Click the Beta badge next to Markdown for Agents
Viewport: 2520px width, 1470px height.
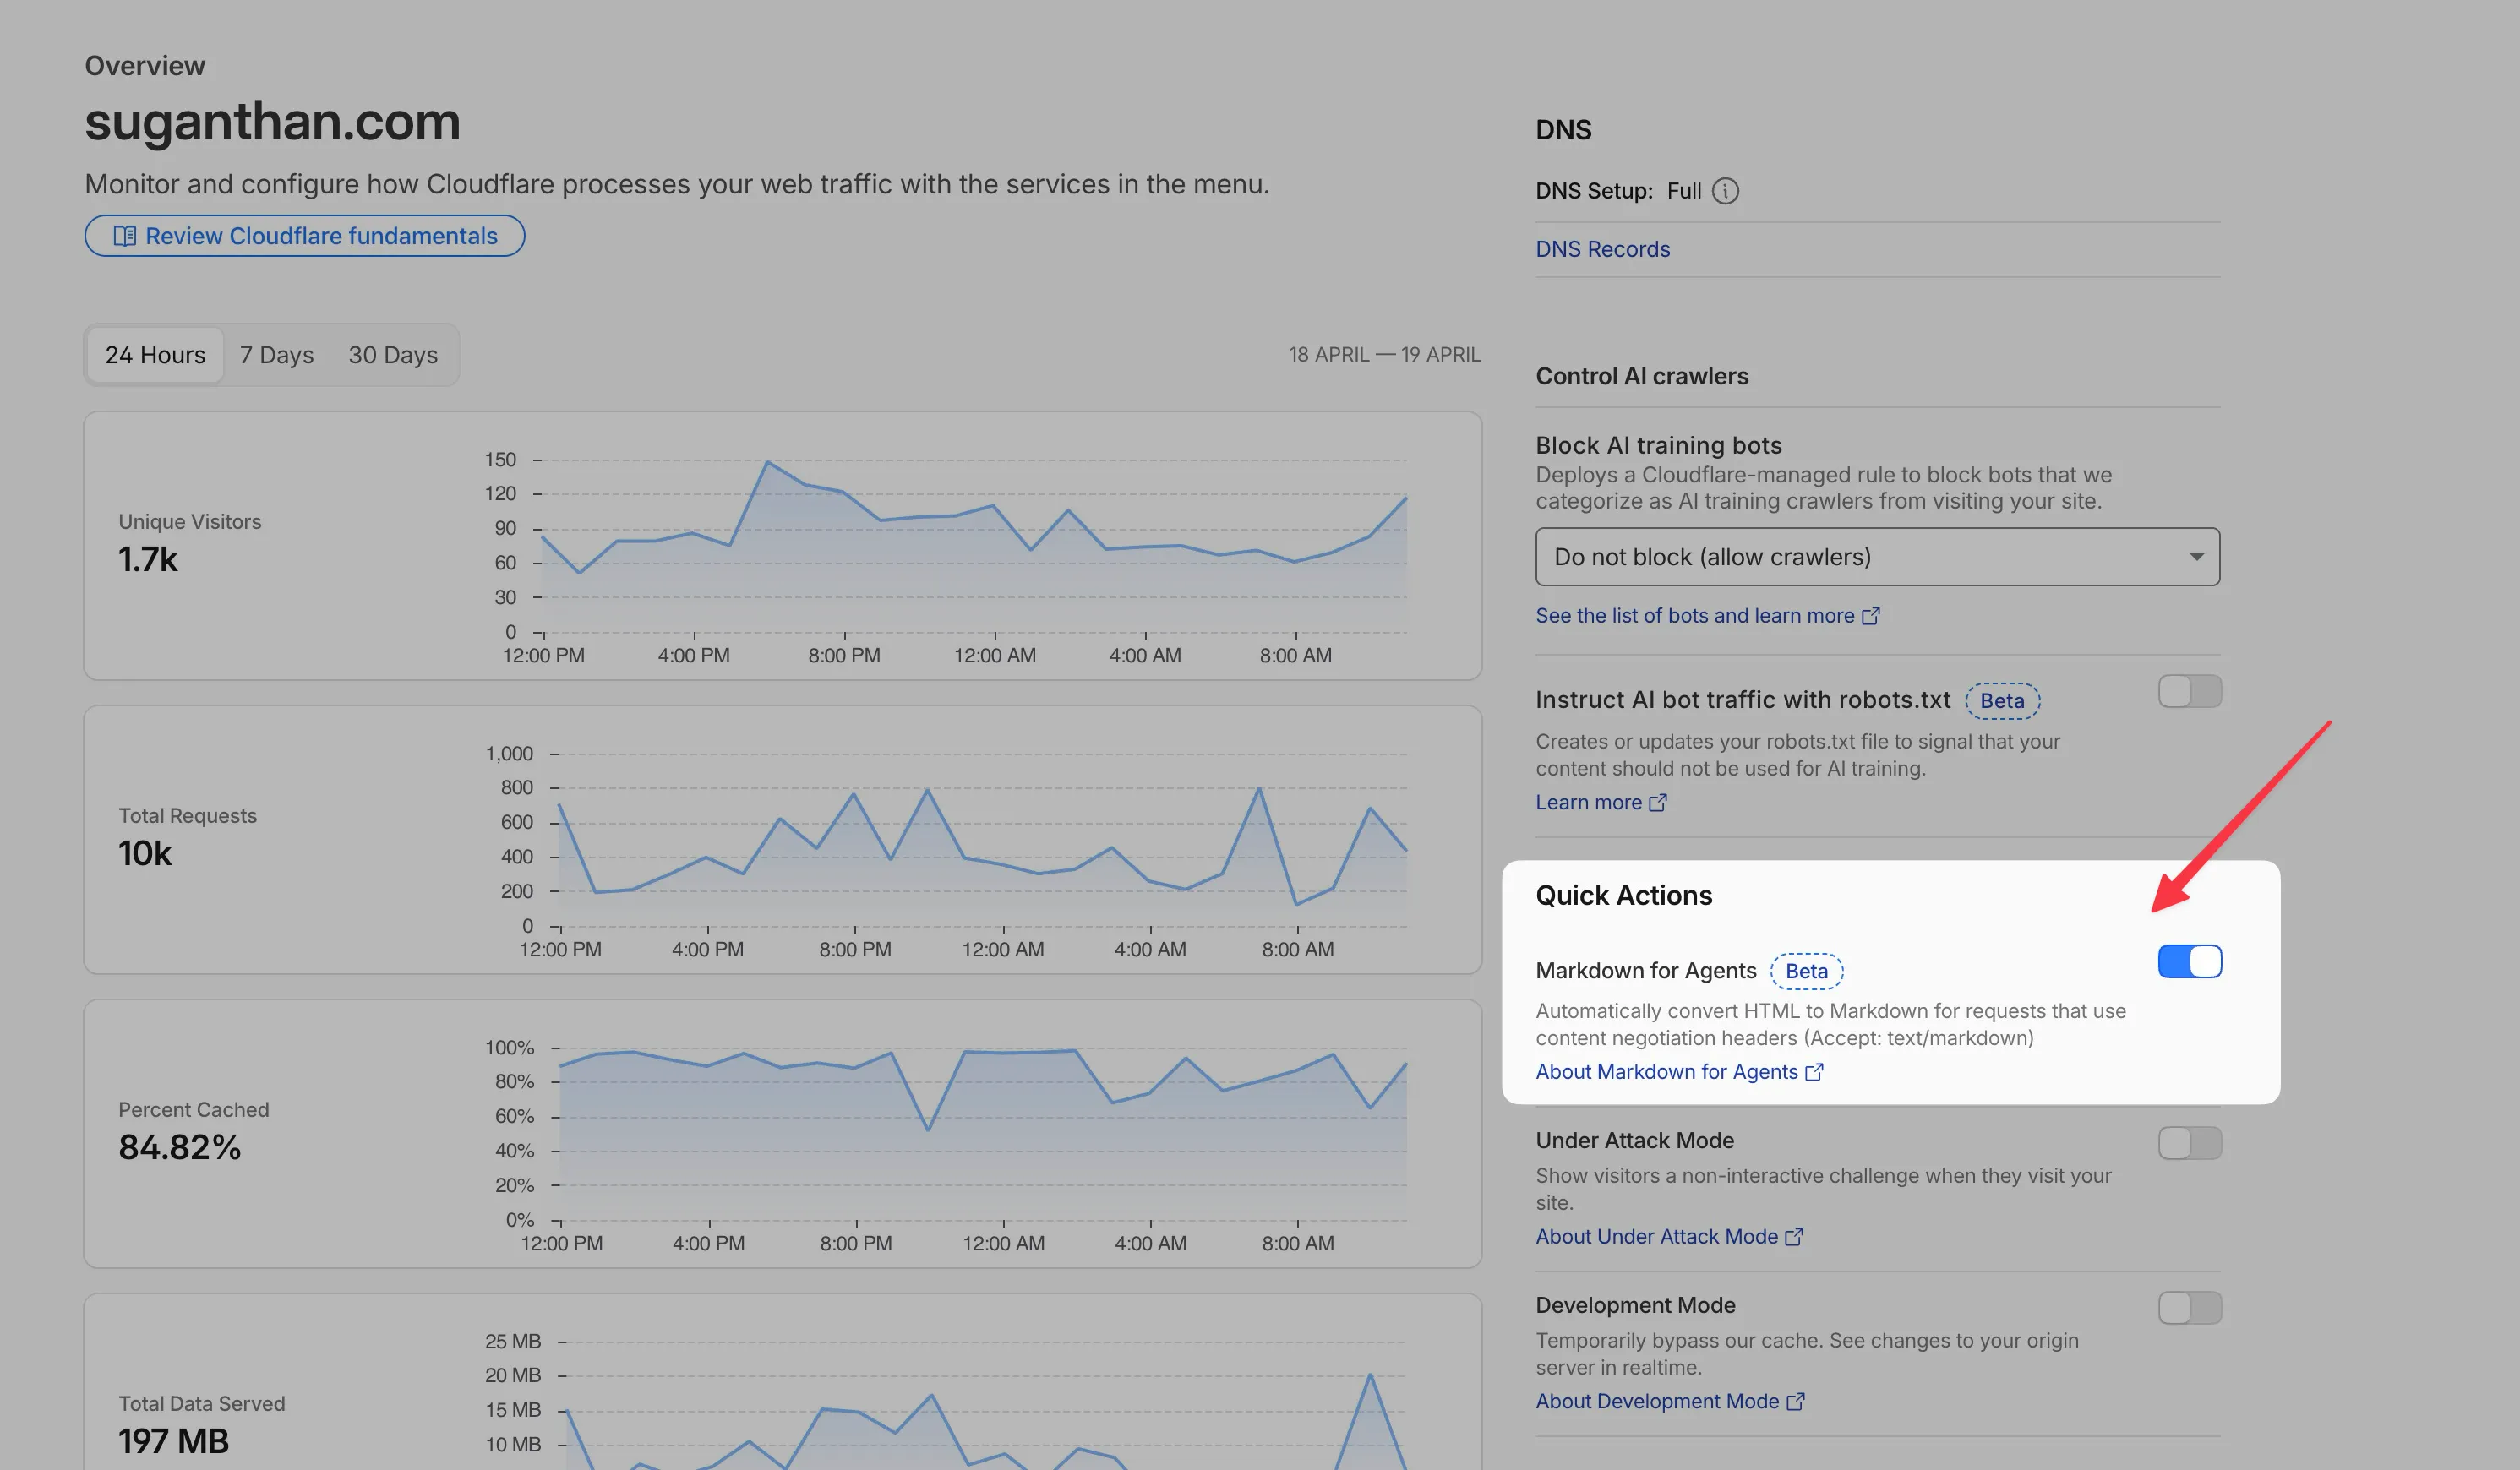click(1806, 971)
